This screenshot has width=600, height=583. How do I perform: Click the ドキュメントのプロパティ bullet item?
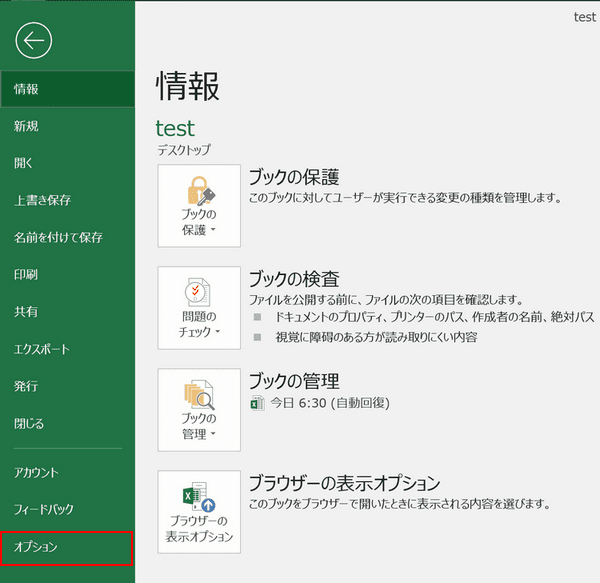pyautogui.click(x=435, y=317)
